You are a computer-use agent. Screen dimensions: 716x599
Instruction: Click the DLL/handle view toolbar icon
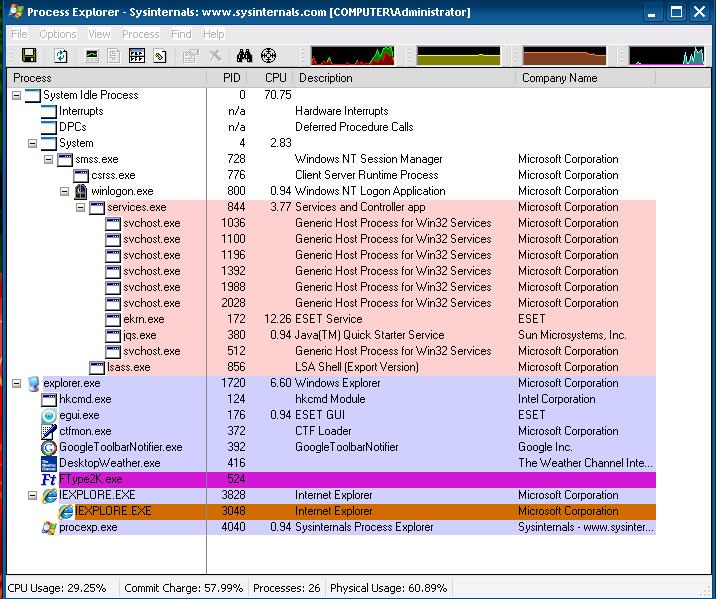(160, 56)
